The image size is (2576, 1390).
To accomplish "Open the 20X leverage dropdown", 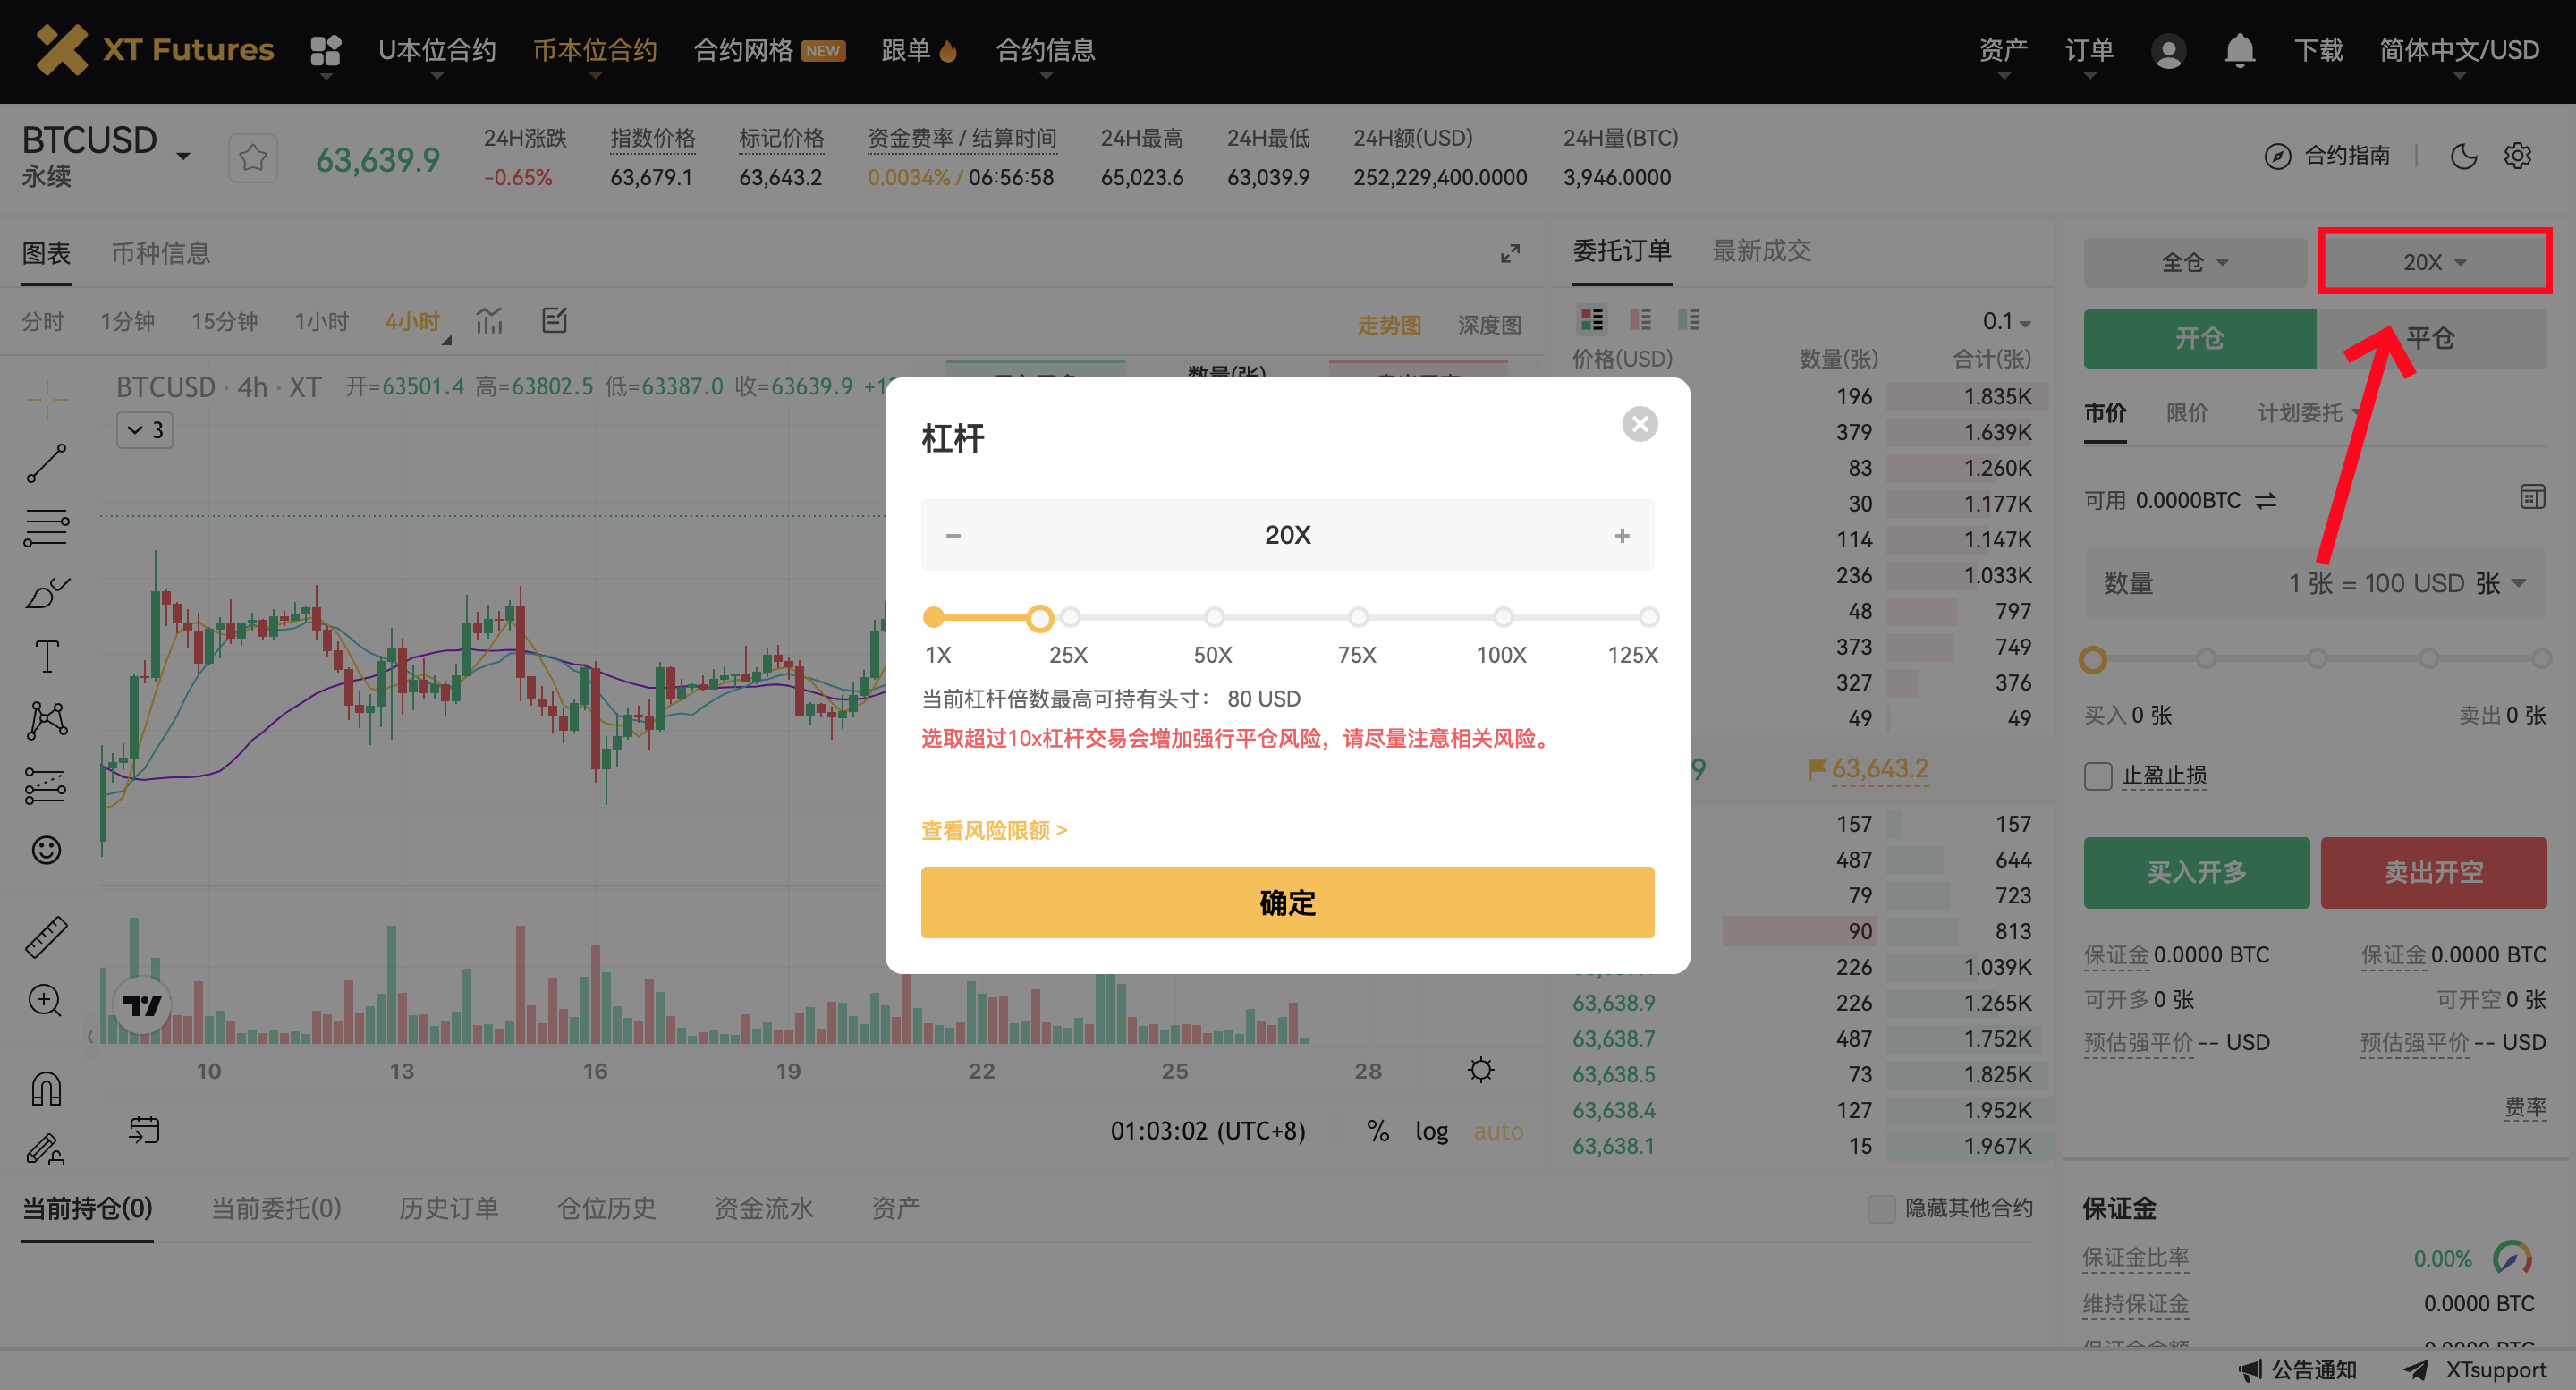I will [x=2434, y=262].
